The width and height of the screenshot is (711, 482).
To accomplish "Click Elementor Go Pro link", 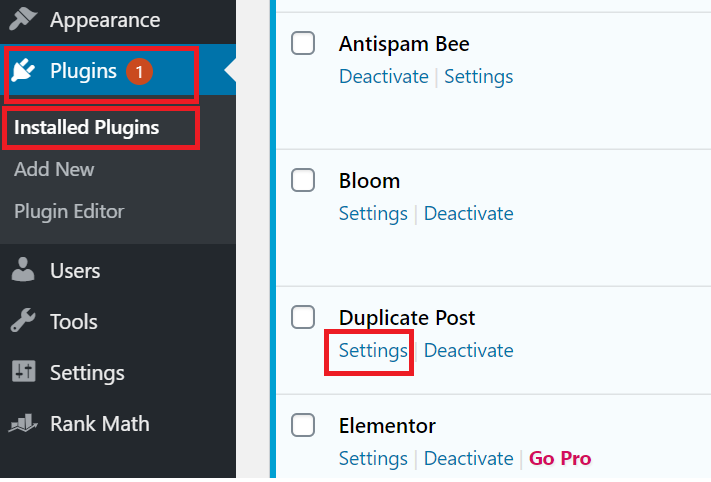I will (x=560, y=459).
